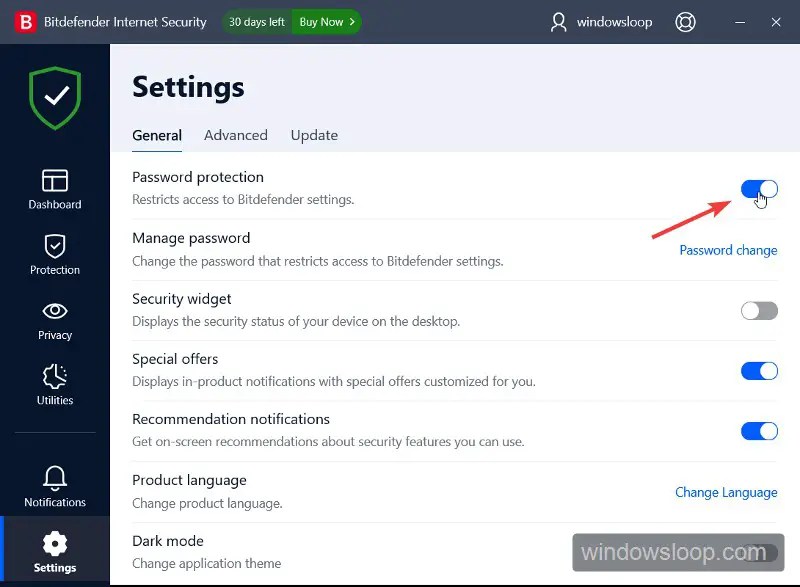800x587 pixels.
Task: Open the Update tab
Action: coord(313,135)
